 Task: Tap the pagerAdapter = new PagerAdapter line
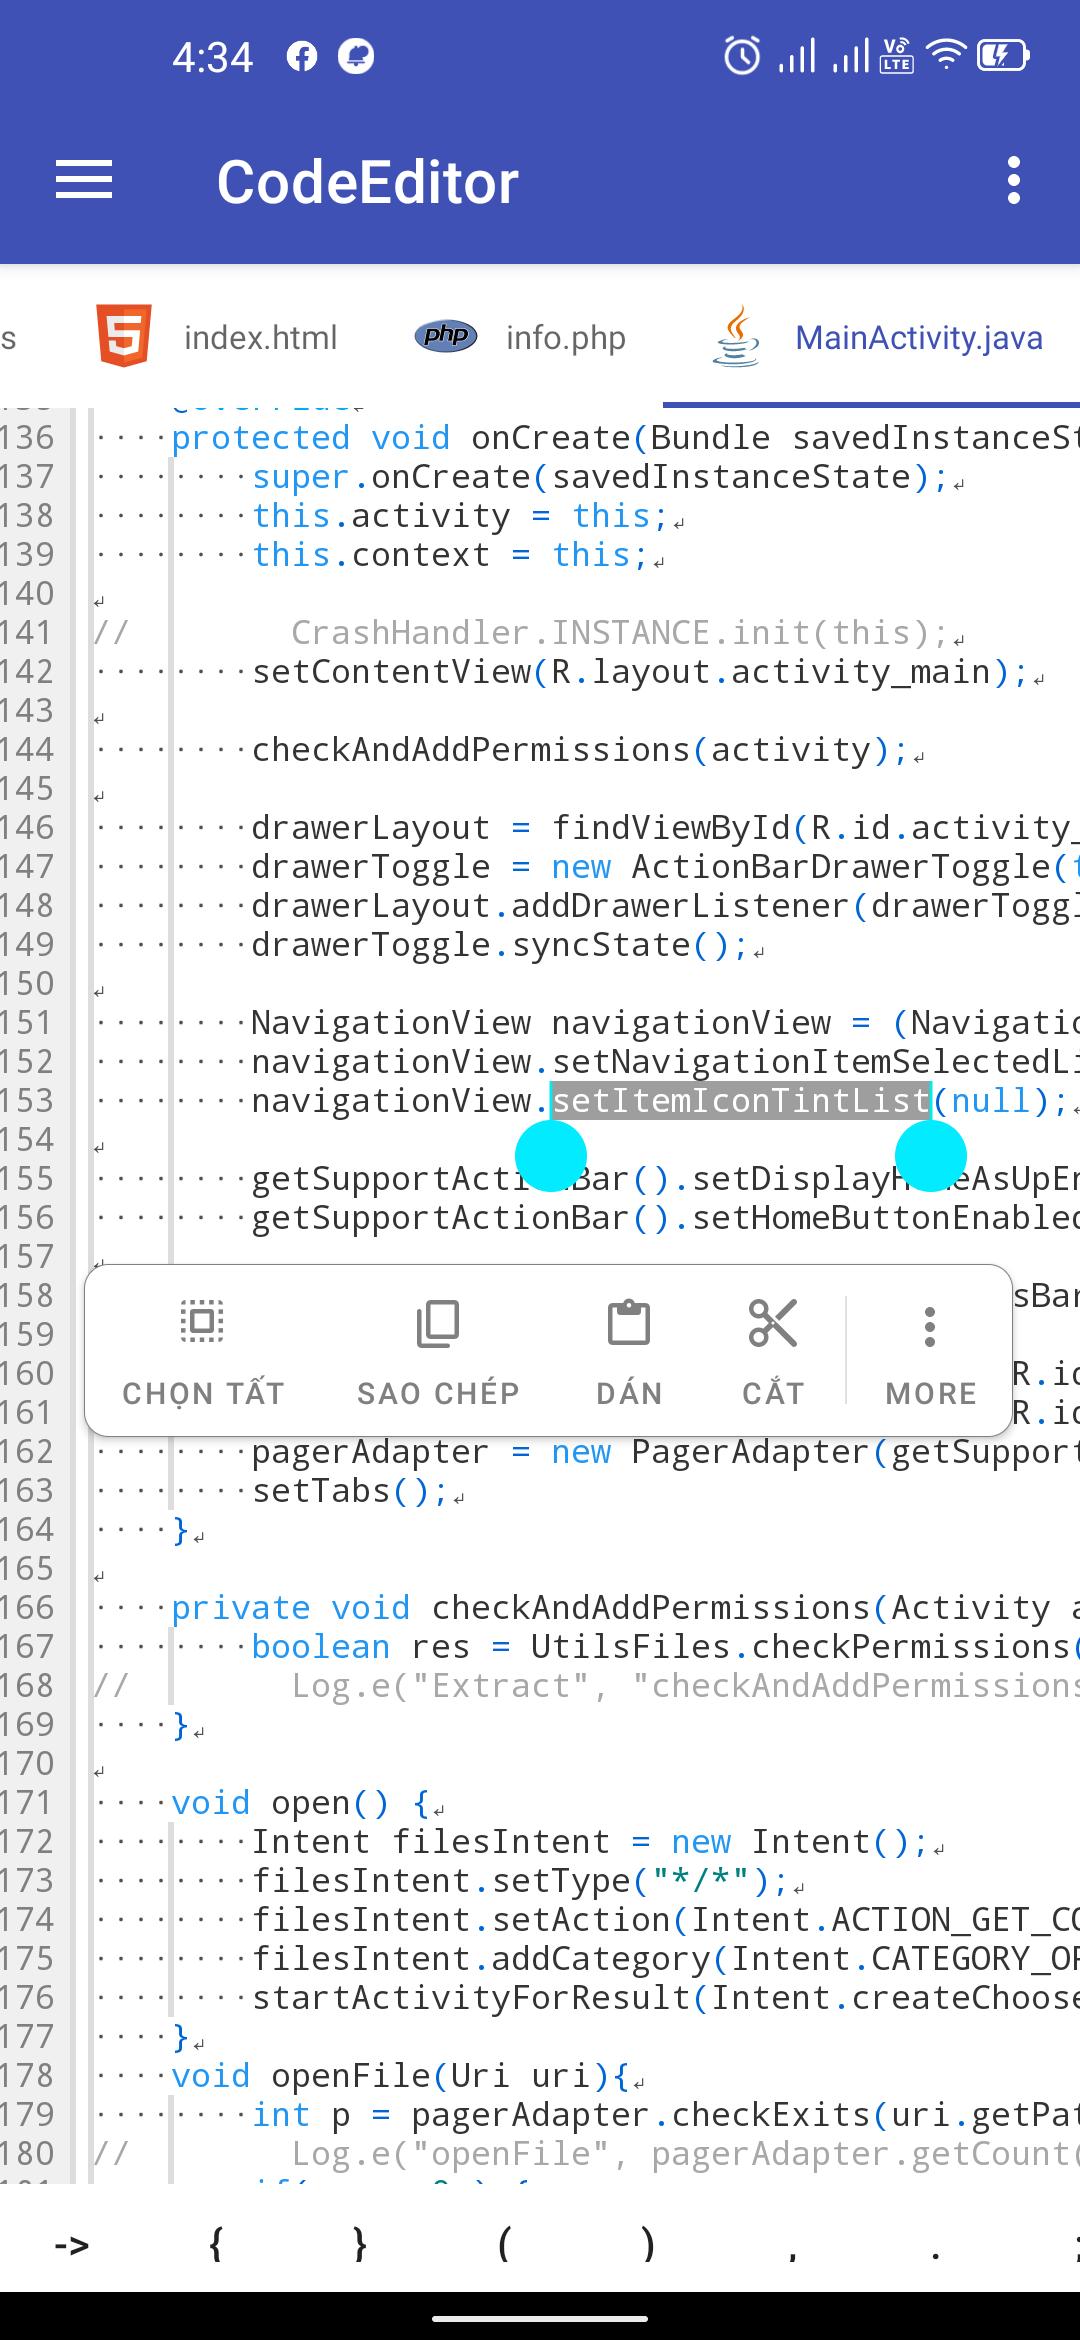point(665,1451)
